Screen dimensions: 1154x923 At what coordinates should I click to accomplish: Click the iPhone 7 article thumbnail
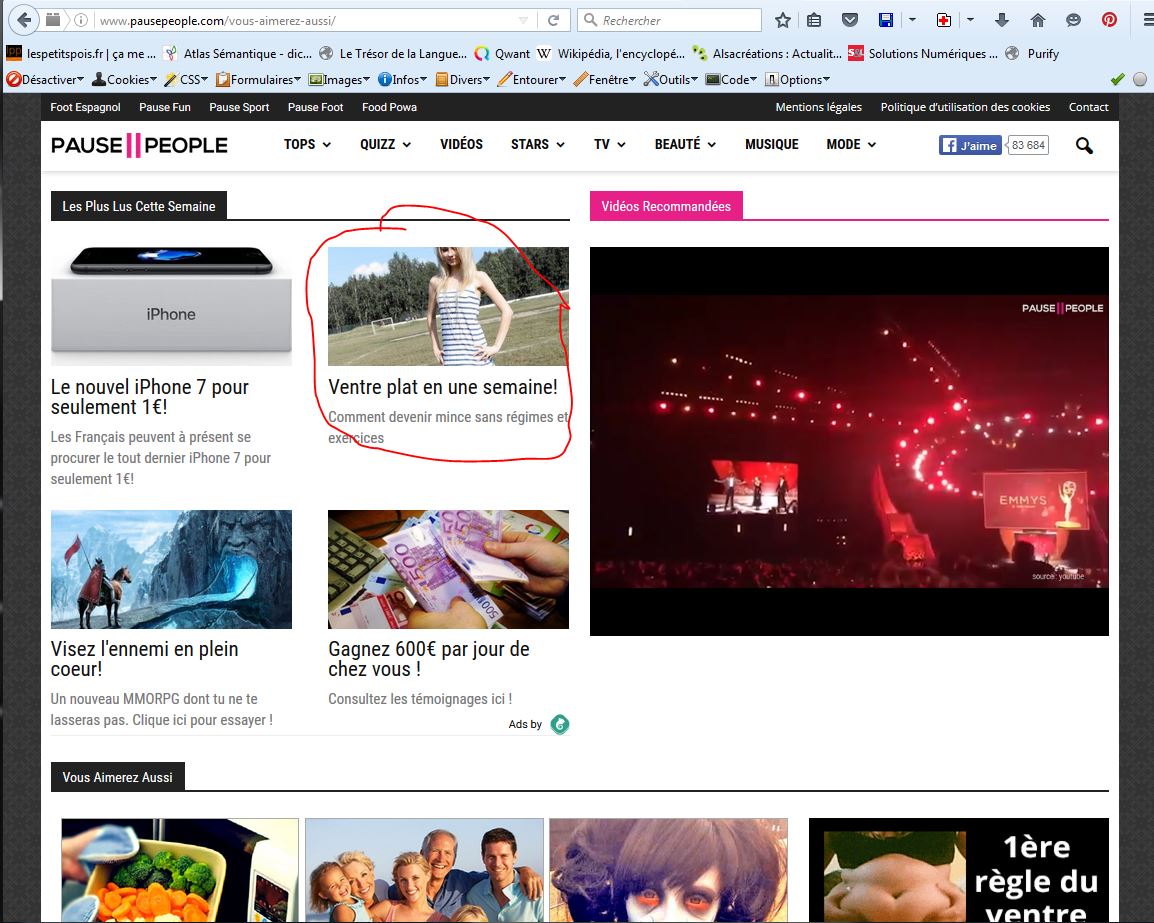[x=171, y=306]
